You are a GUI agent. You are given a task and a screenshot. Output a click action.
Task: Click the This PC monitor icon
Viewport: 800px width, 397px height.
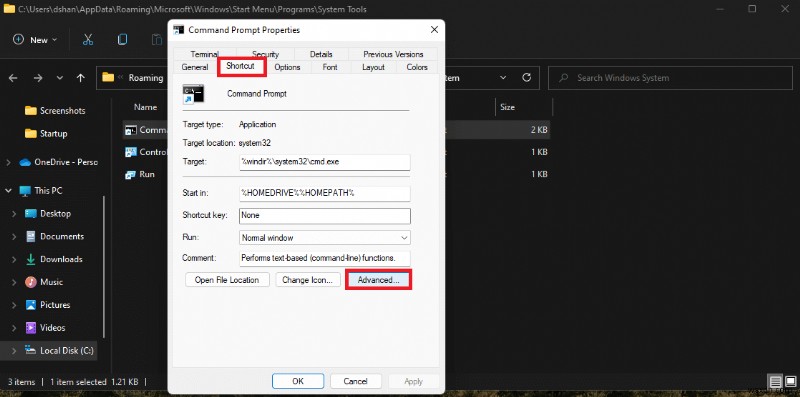[x=25, y=191]
